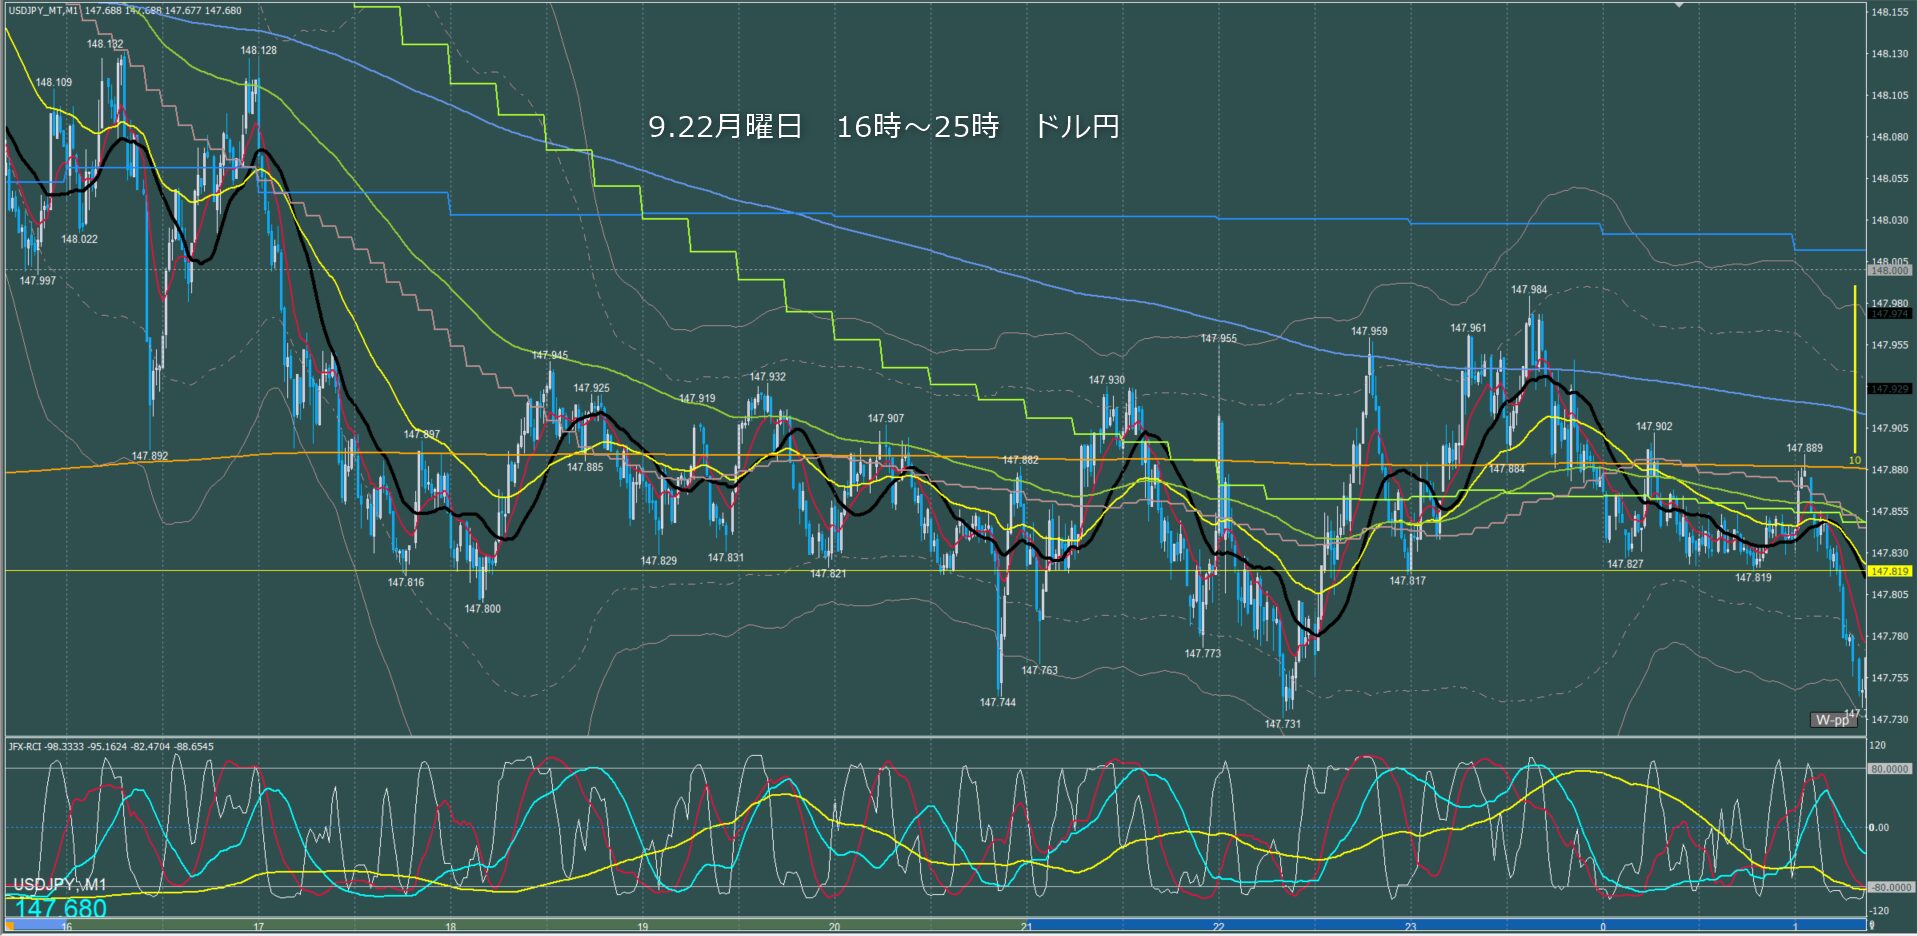
Task: Click the W-pp pivot label
Action: tap(1832, 720)
